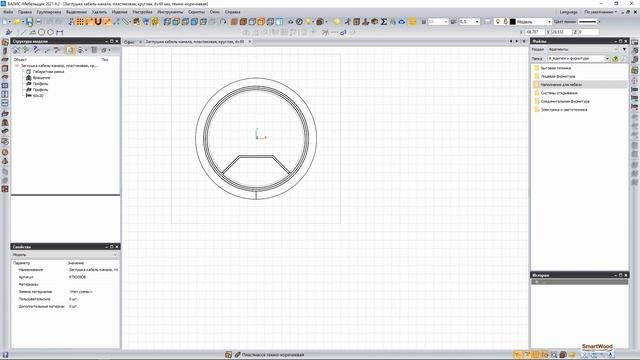
Task: Open the 0,5 value dropdown
Action: tap(477, 22)
